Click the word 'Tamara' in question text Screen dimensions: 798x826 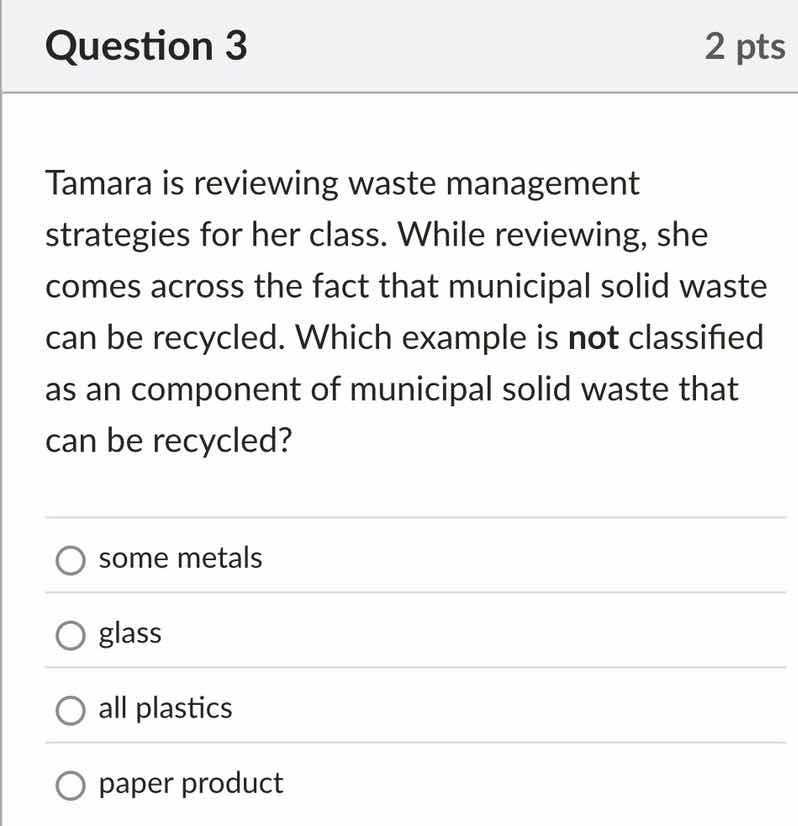coord(93,183)
